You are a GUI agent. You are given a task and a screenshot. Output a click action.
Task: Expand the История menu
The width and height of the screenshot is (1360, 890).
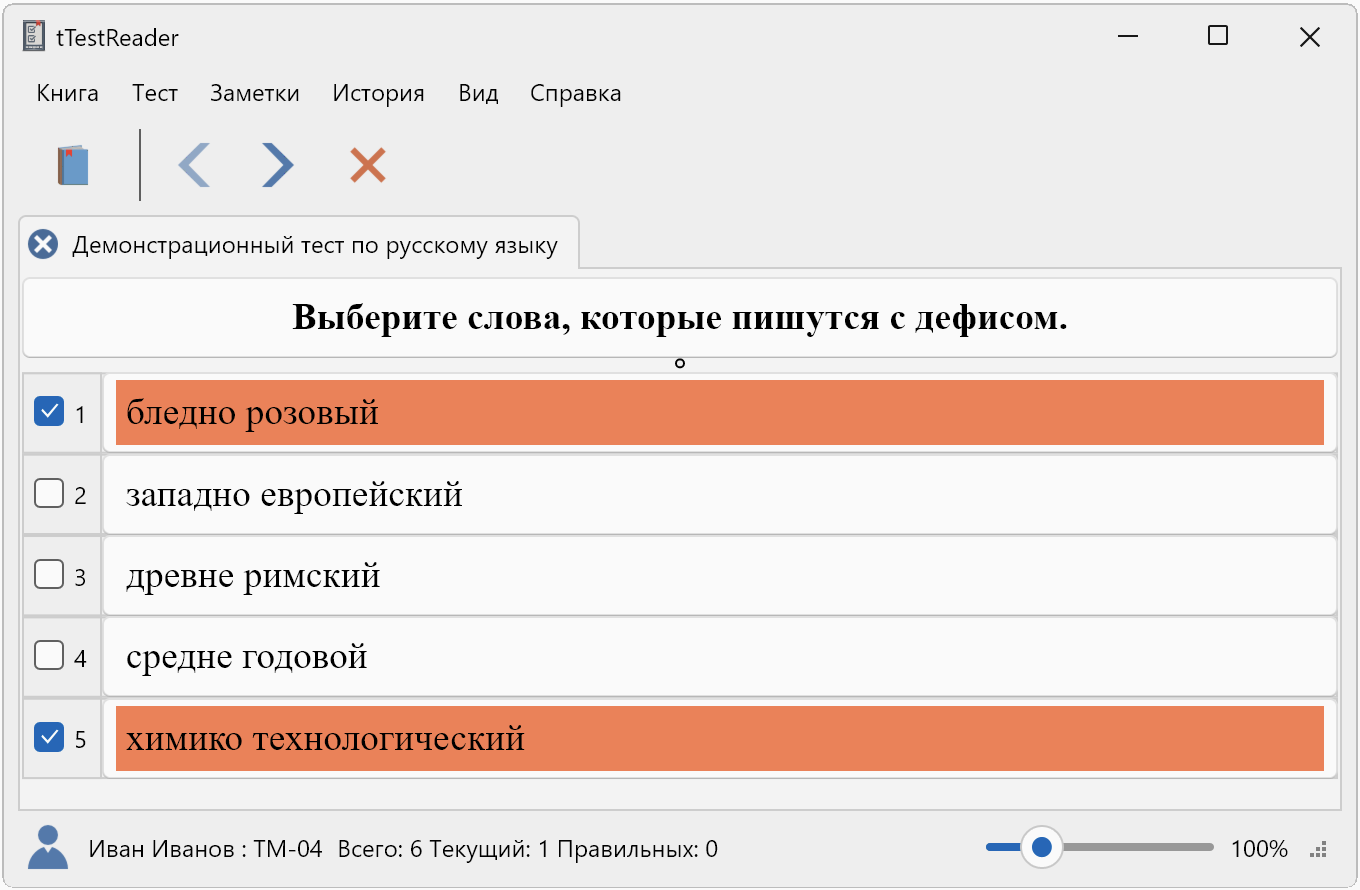[379, 93]
